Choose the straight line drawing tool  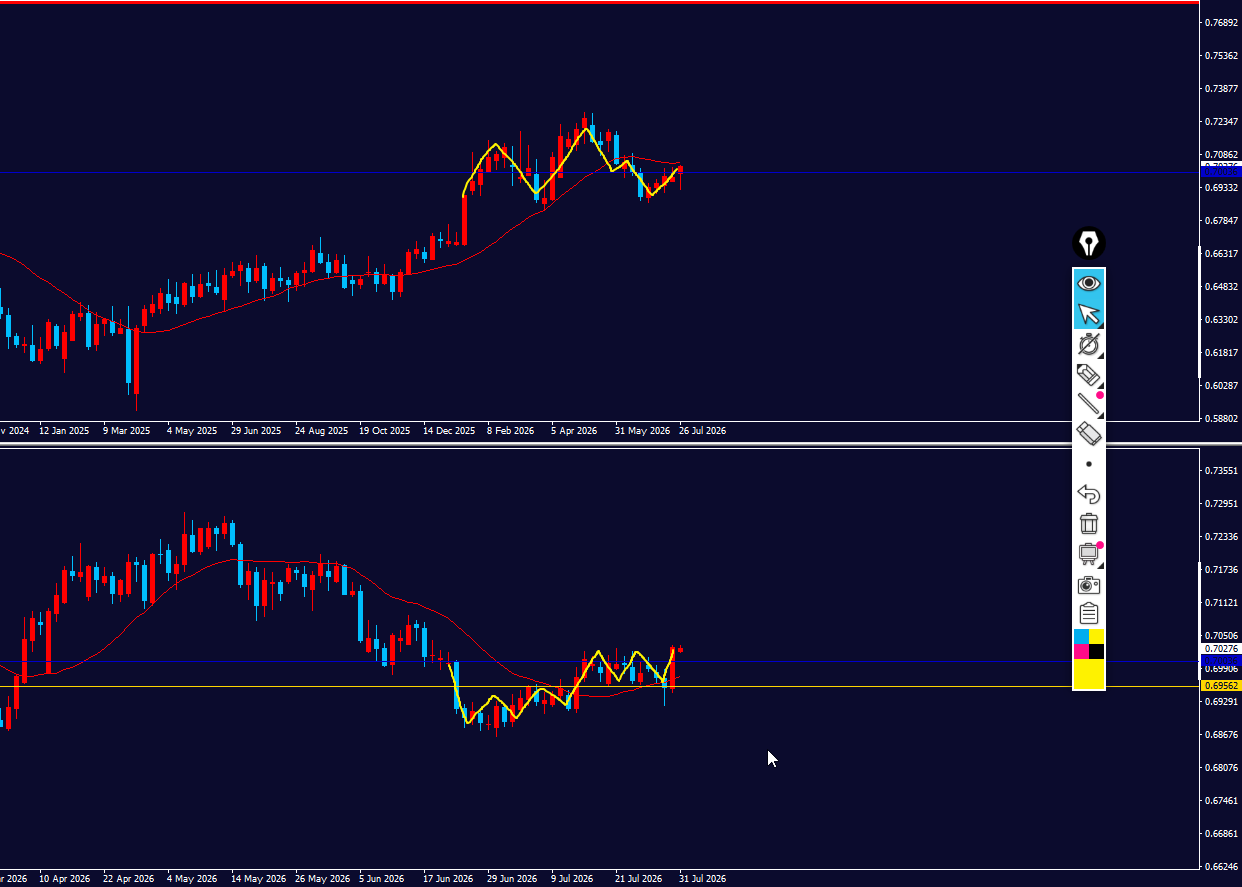(1088, 404)
